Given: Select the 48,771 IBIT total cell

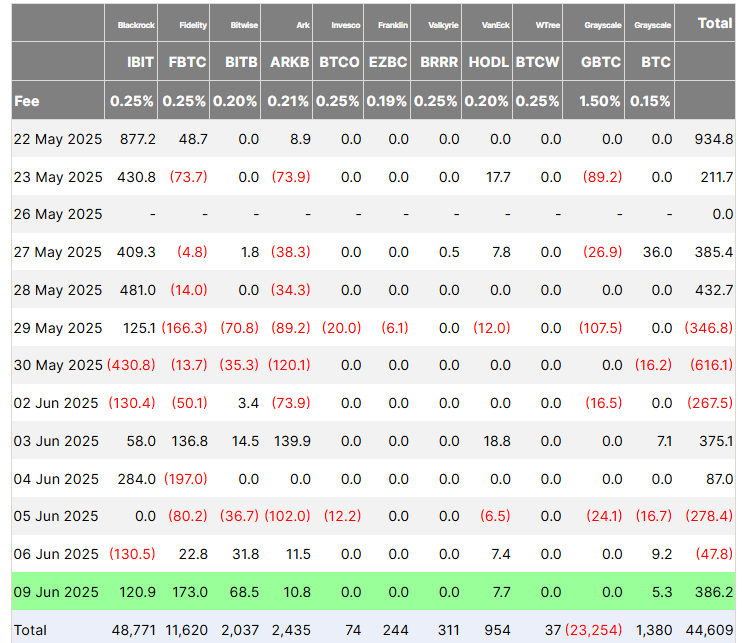Looking at the screenshot, I should 134,630.
